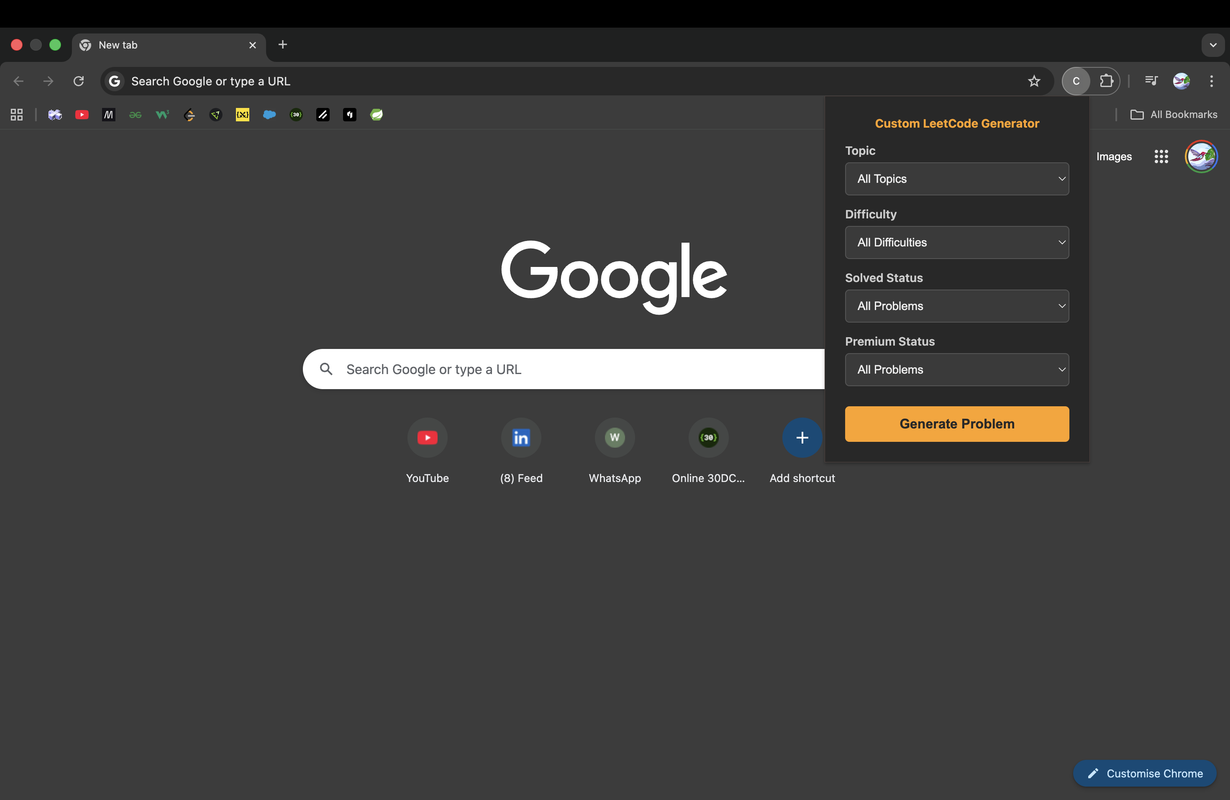Expand the Difficulty dropdown "All Difficulties"
Screen dimensions: 1230x800
(957, 242)
